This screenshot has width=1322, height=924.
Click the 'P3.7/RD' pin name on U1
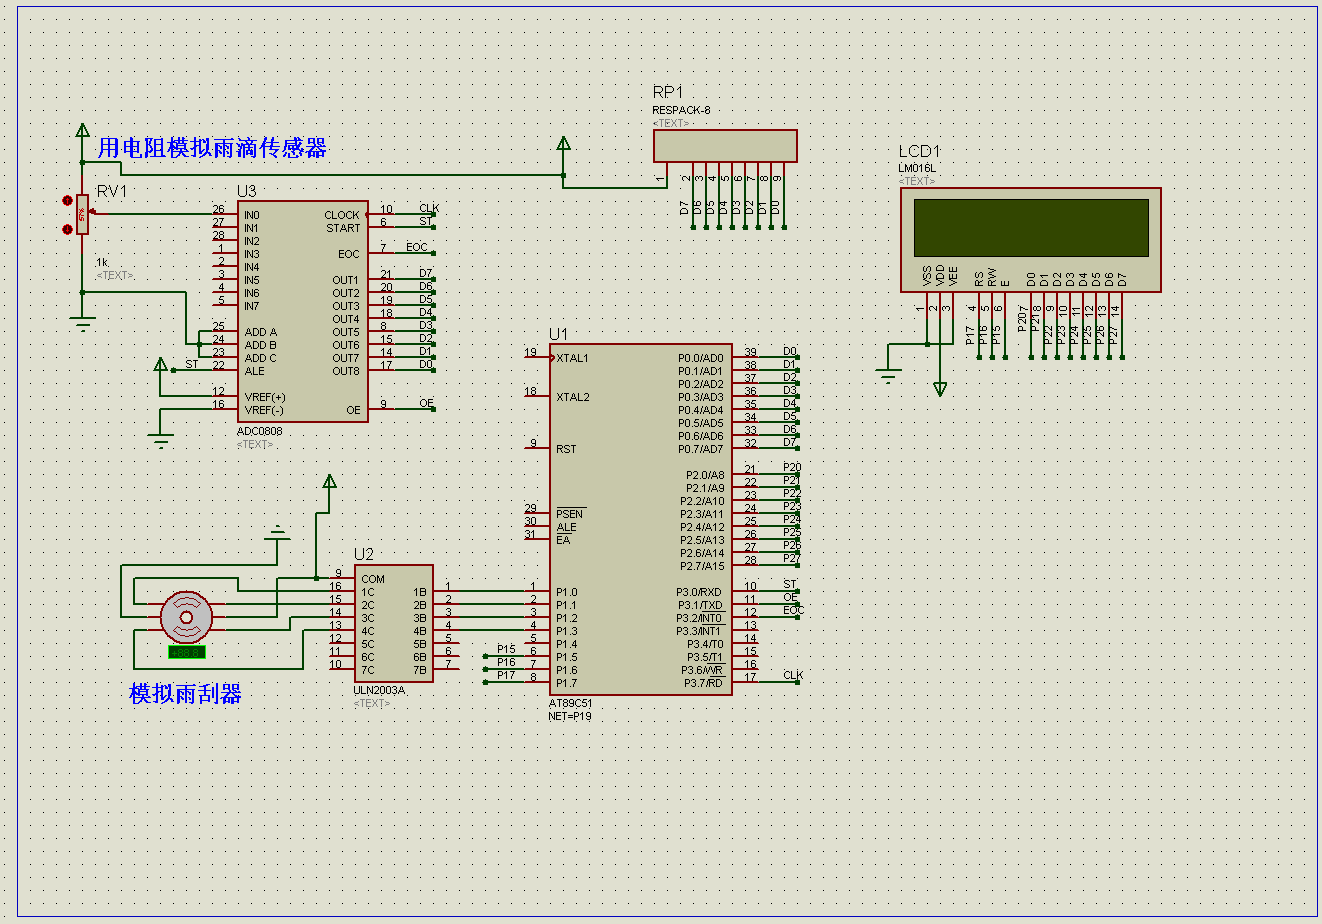tap(703, 683)
